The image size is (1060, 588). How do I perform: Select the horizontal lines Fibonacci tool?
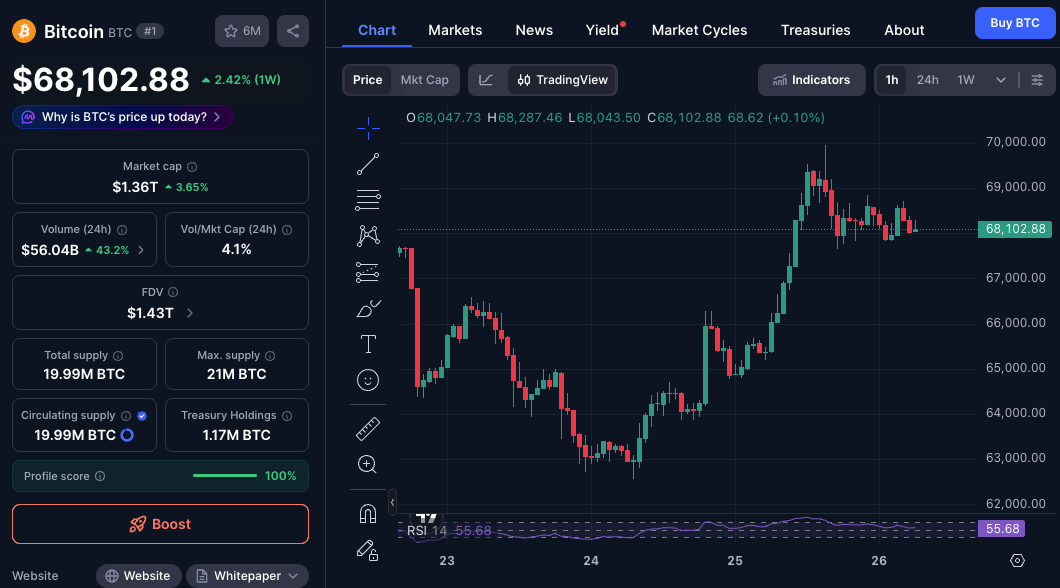point(368,199)
